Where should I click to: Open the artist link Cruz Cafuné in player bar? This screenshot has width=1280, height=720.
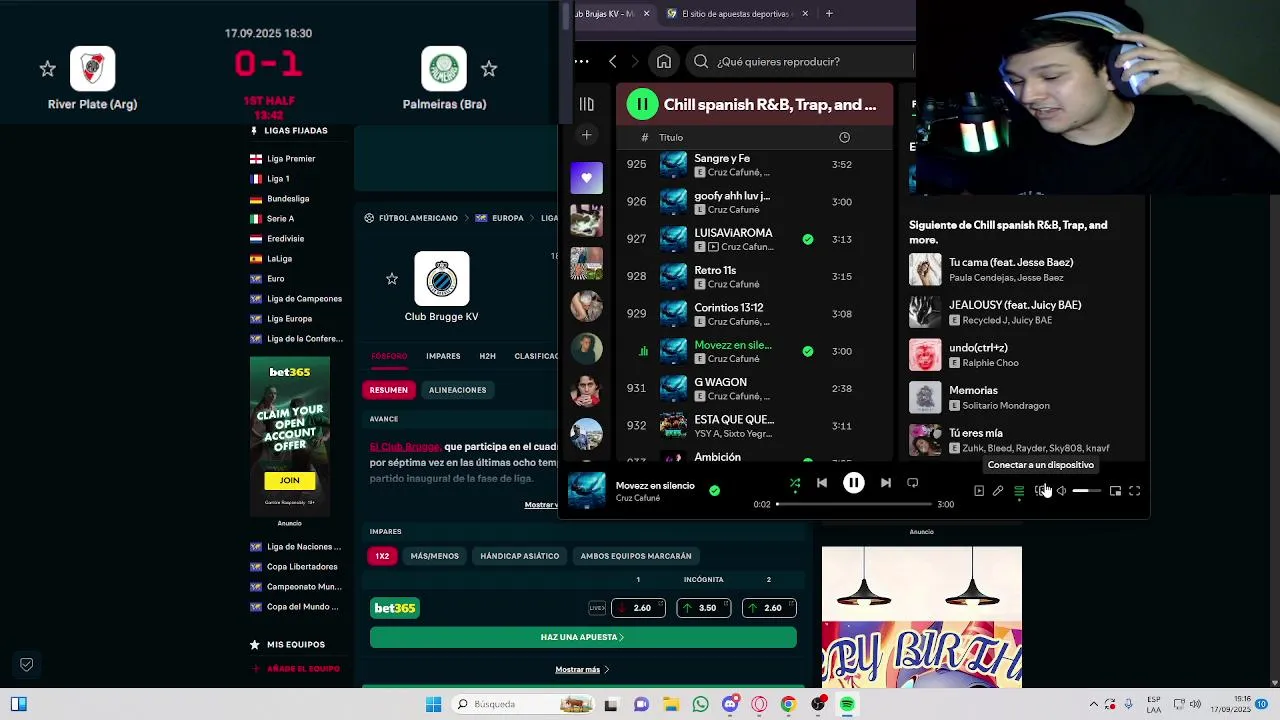(638, 498)
